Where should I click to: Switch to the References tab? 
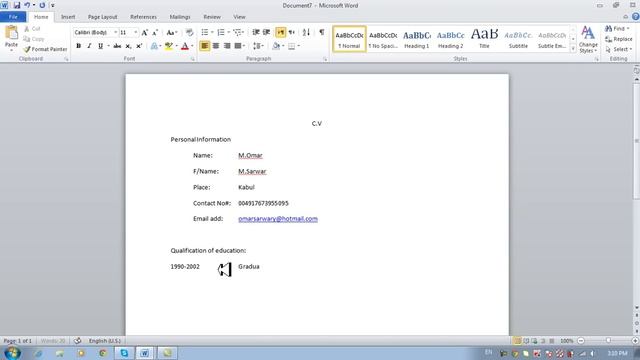tap(143, 17)
